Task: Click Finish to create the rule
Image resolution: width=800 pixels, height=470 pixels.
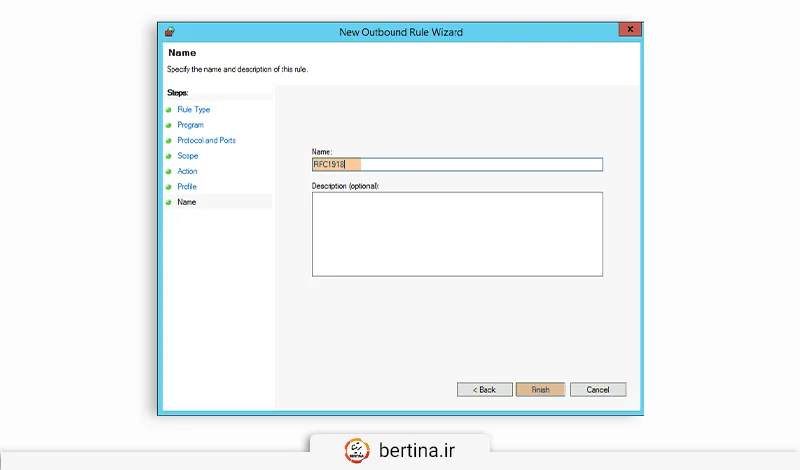Action: 541,389
